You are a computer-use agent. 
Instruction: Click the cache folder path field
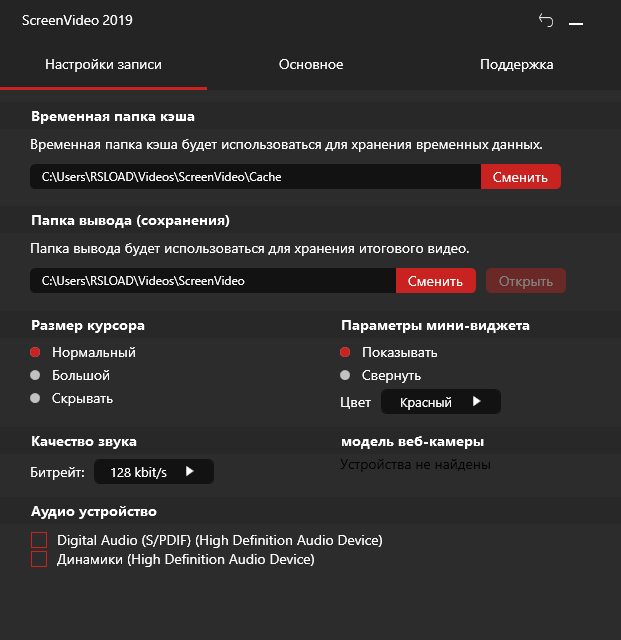[x=255, y=177]
